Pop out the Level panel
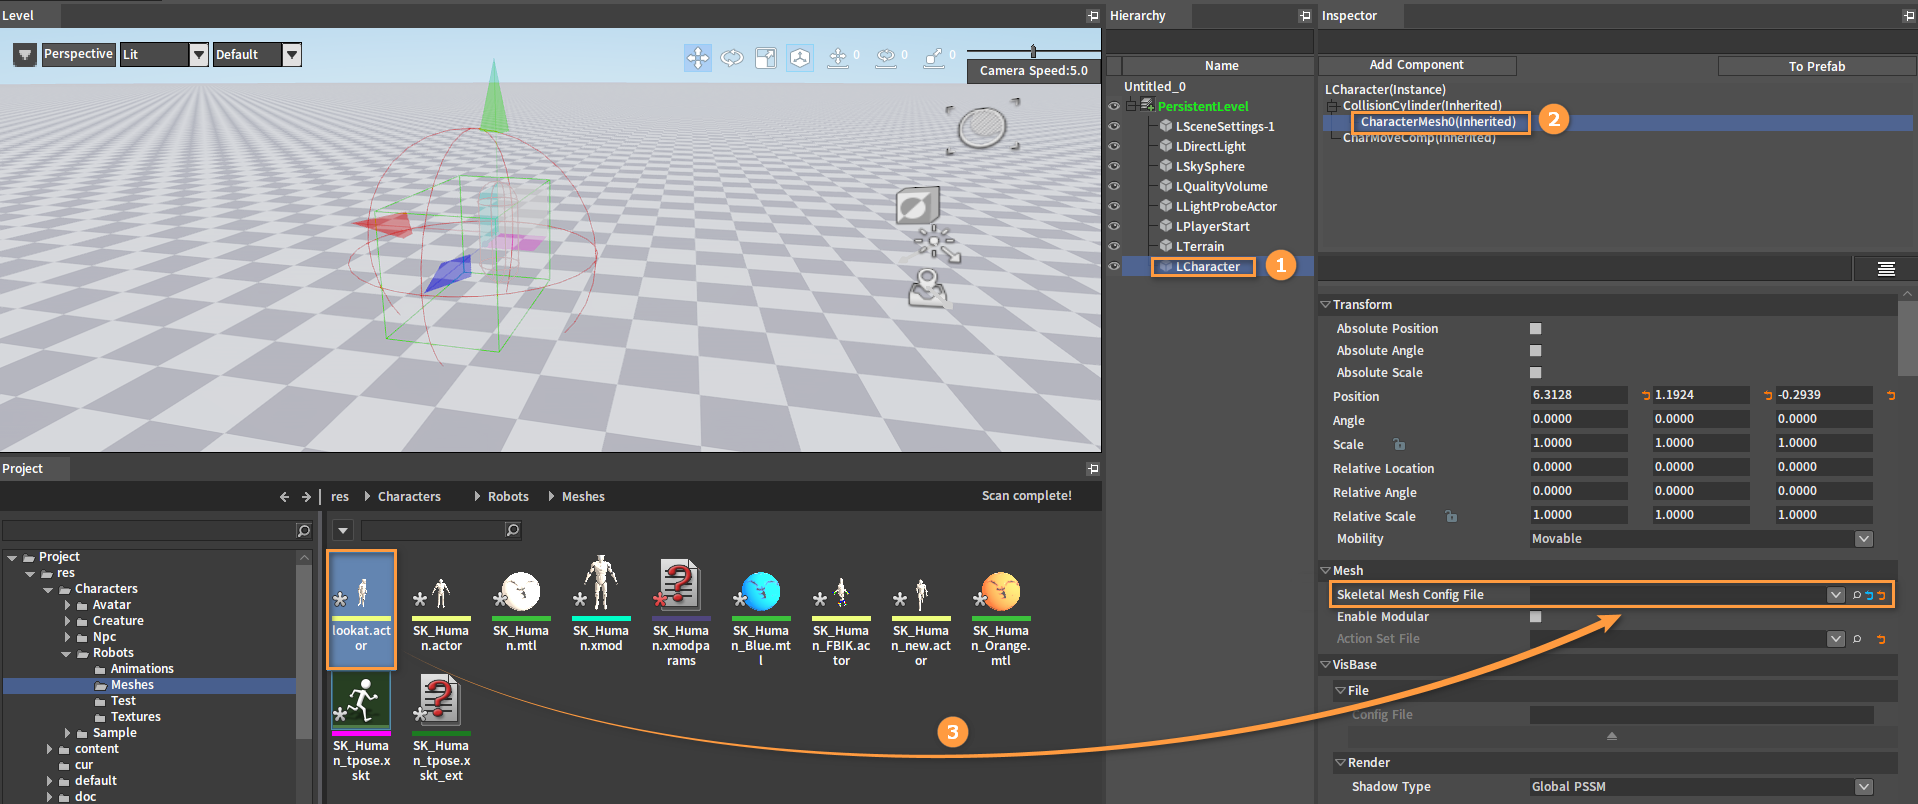The height and width of the screenshot is (804, 1918). [x=1093, y=16]
